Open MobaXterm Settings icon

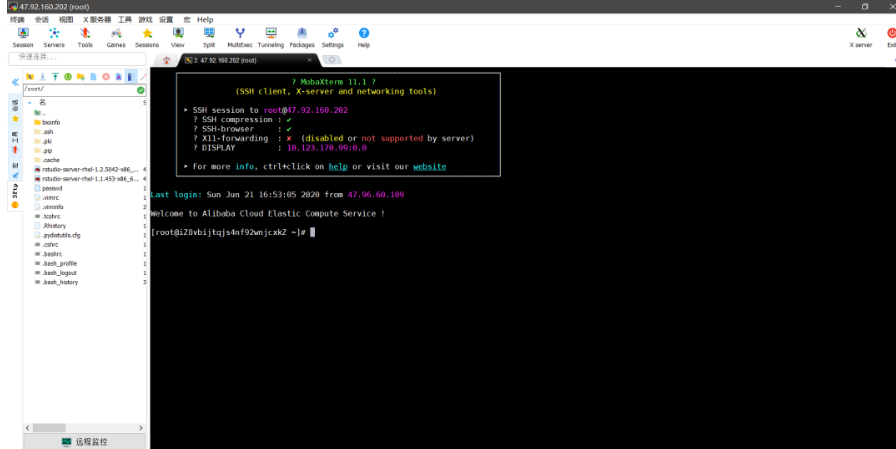pos(333,37)
